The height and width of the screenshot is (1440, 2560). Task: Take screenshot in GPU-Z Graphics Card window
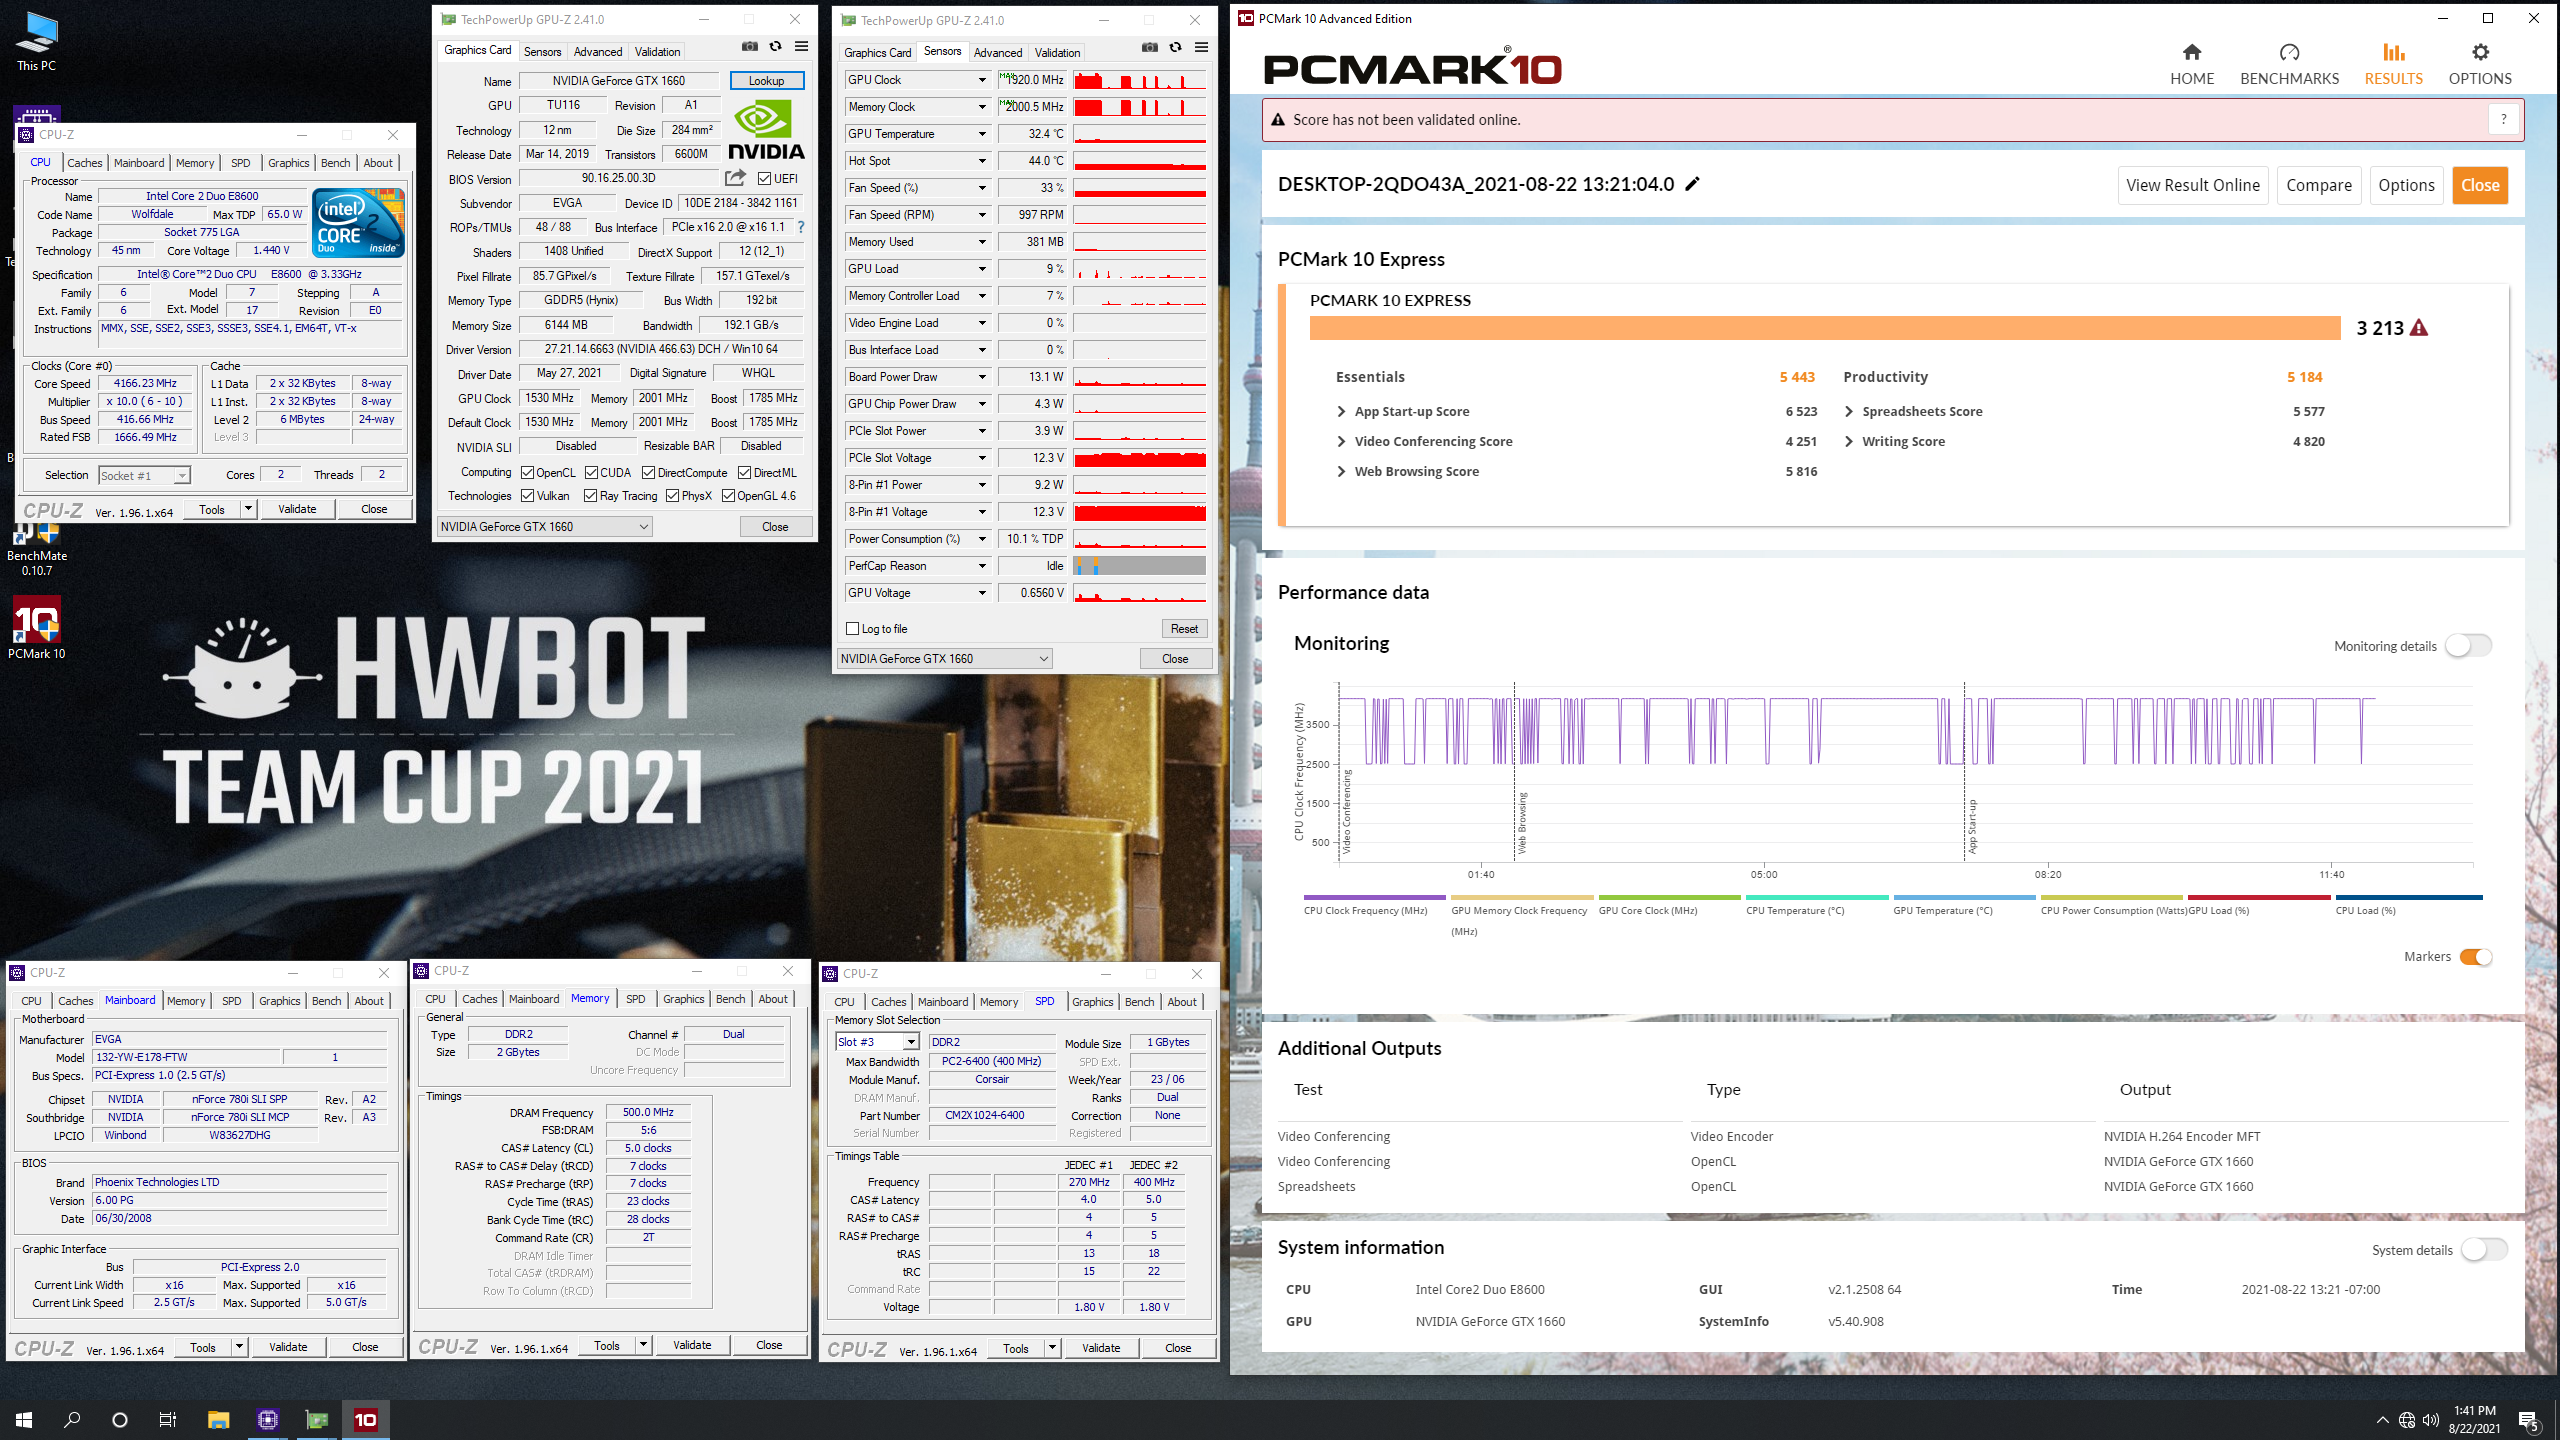tap(749, 47)
